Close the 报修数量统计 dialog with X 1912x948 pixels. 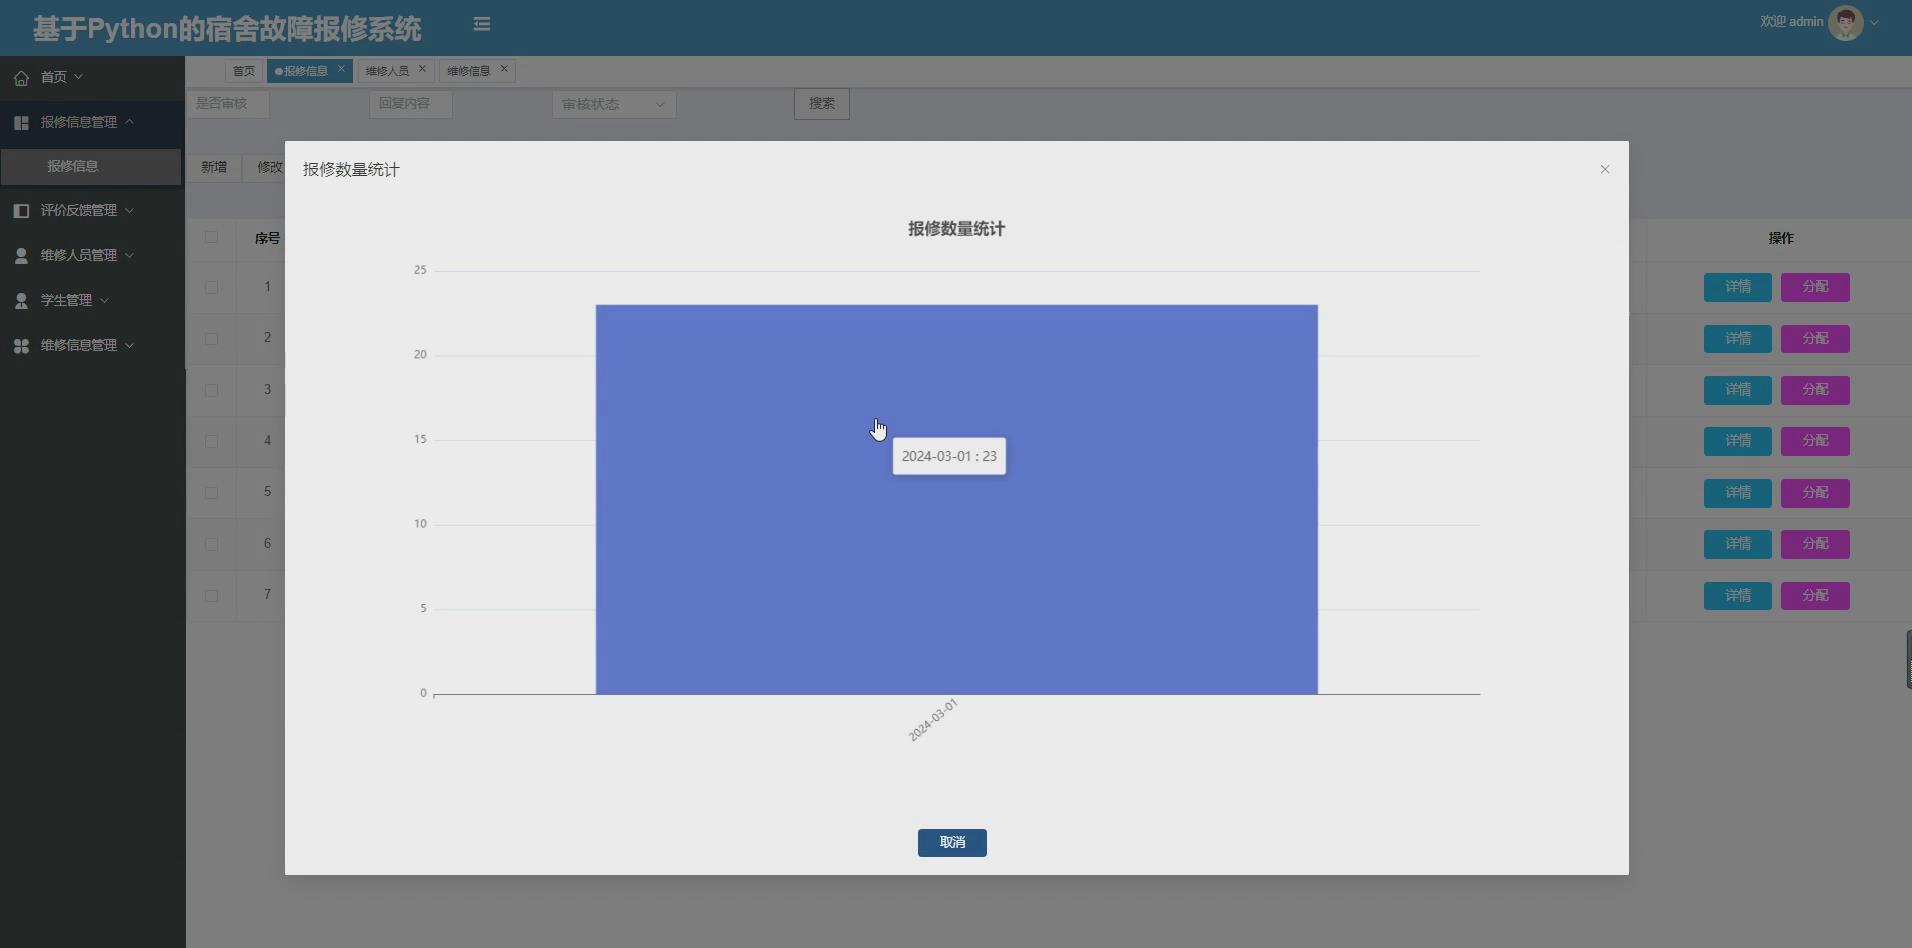pos(1605,169)
